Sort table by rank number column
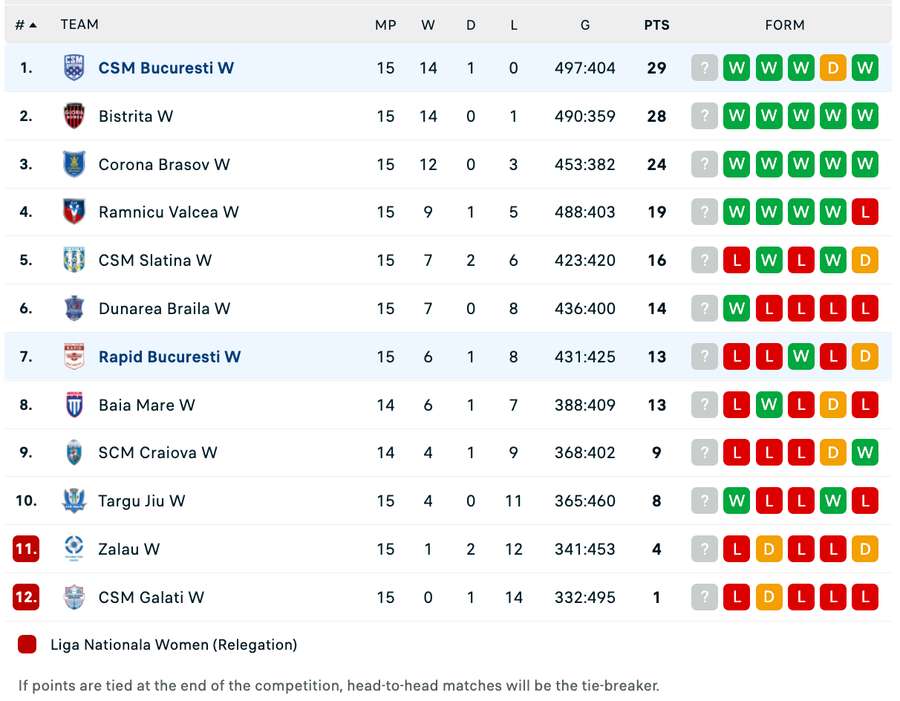 click(26, 25)
